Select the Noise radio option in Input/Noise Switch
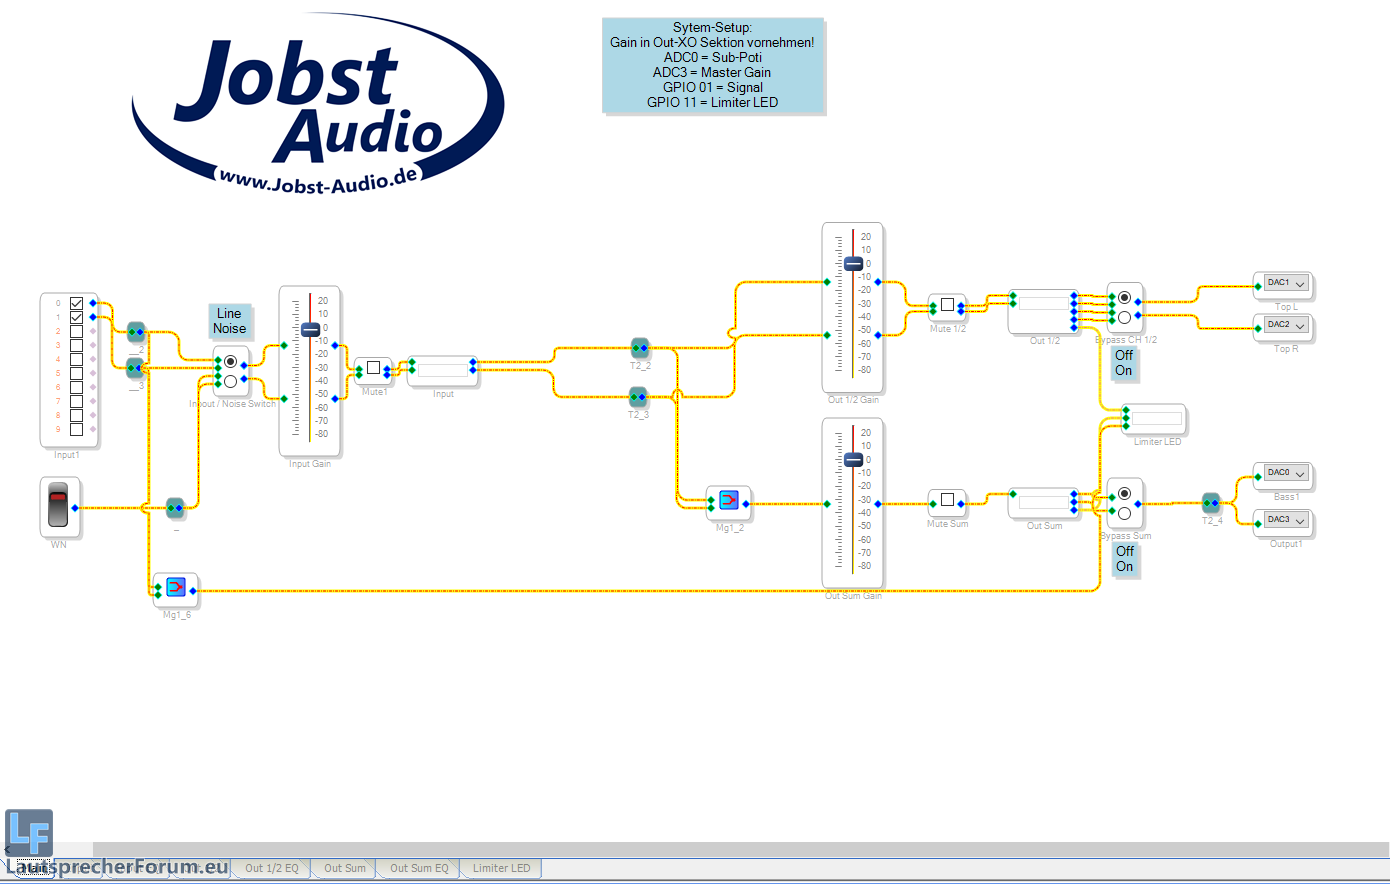 tap(231, 381)
